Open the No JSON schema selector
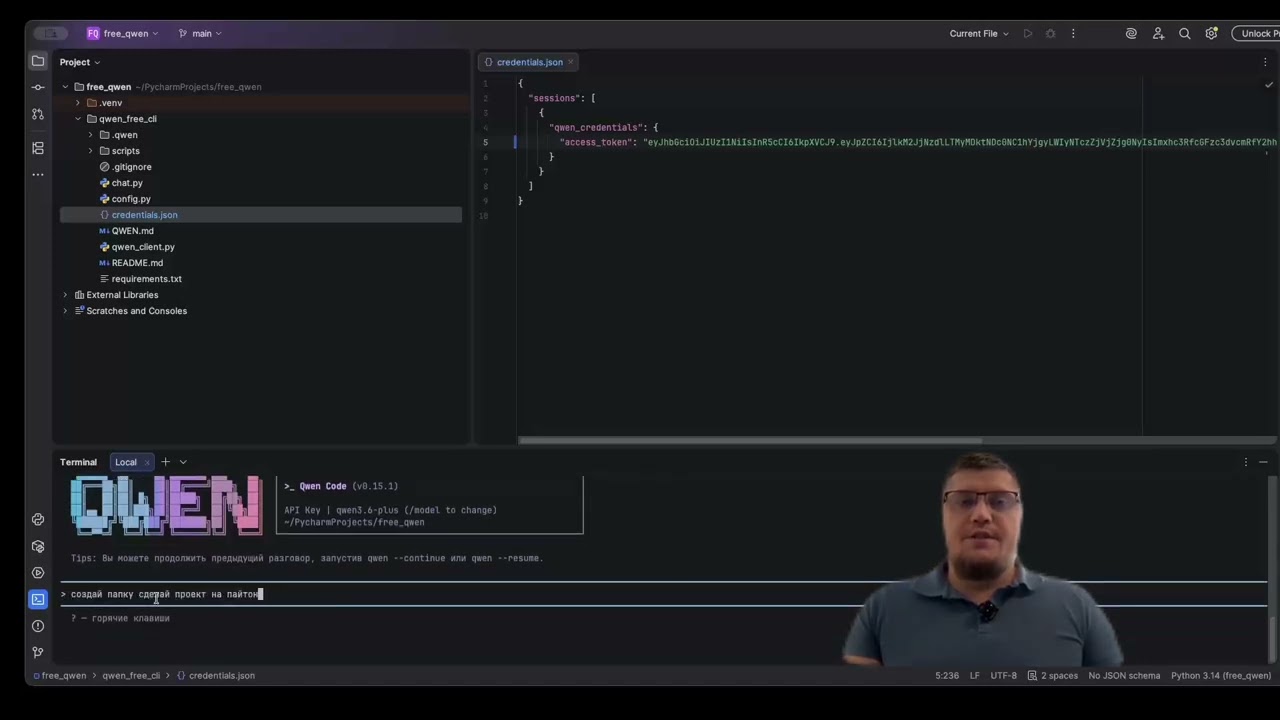This screenshot has width=1280, height=720. [1124, 676]
